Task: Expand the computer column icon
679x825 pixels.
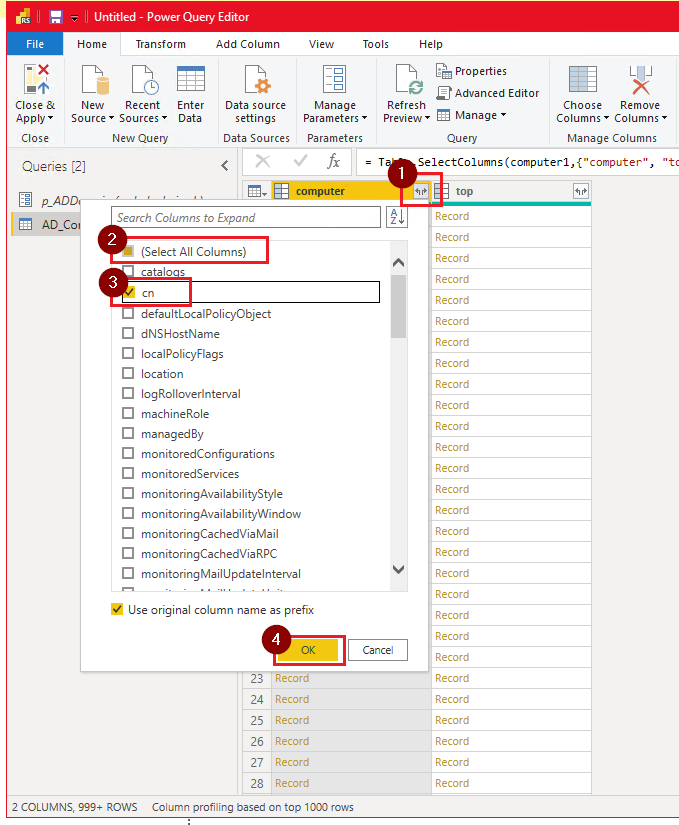Action: coord(421,192)
